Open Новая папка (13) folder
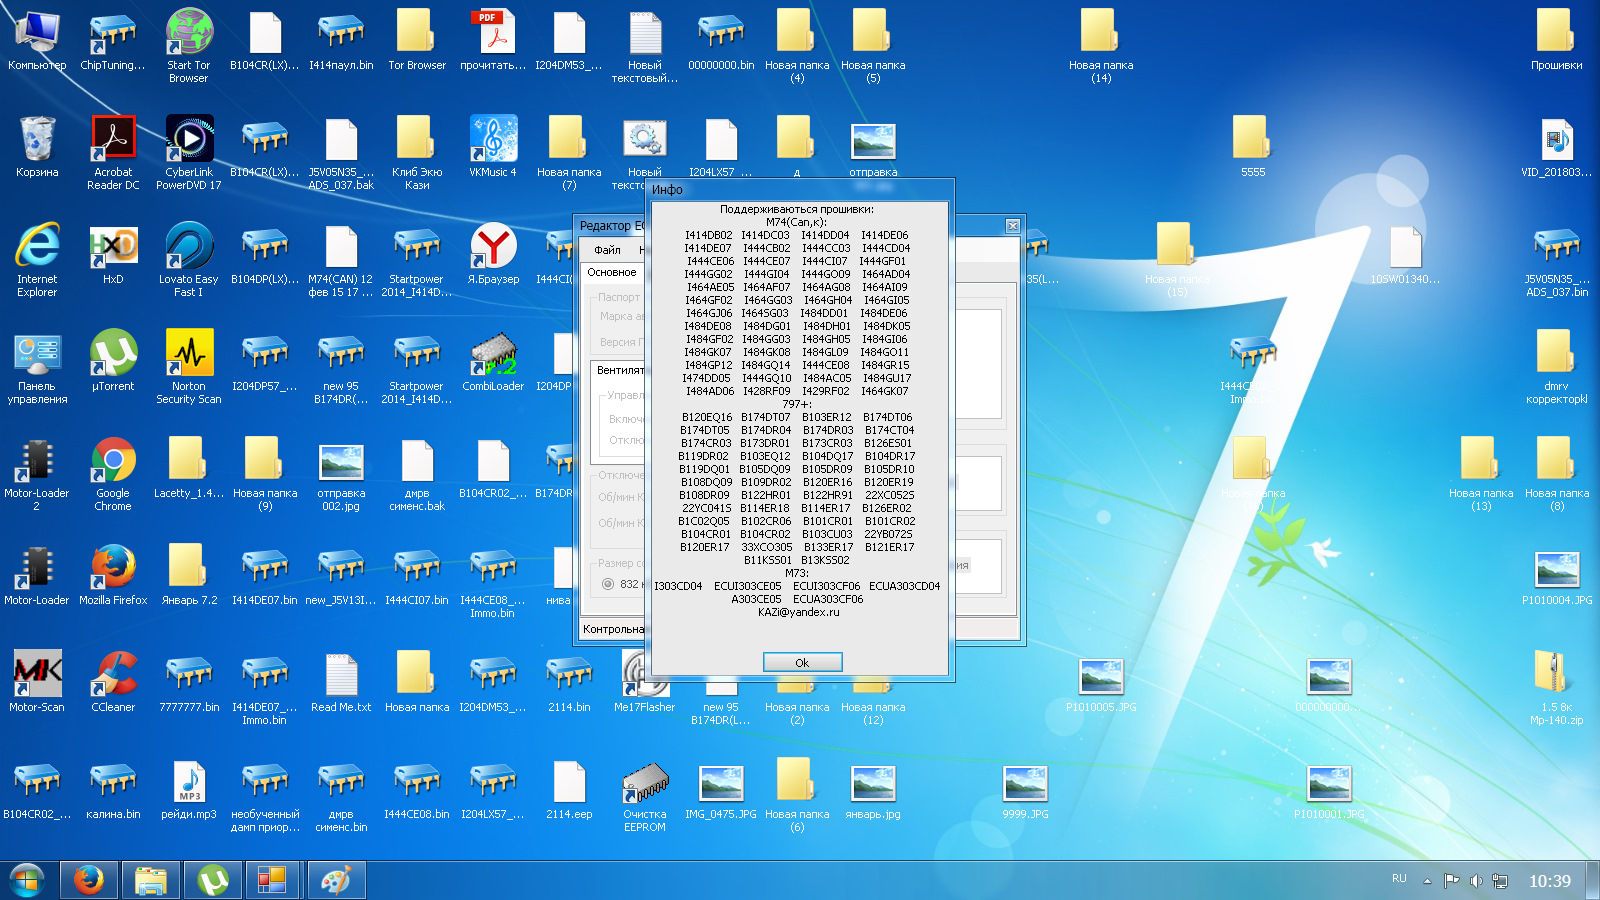1600x900 pixels. [1481, 473]
